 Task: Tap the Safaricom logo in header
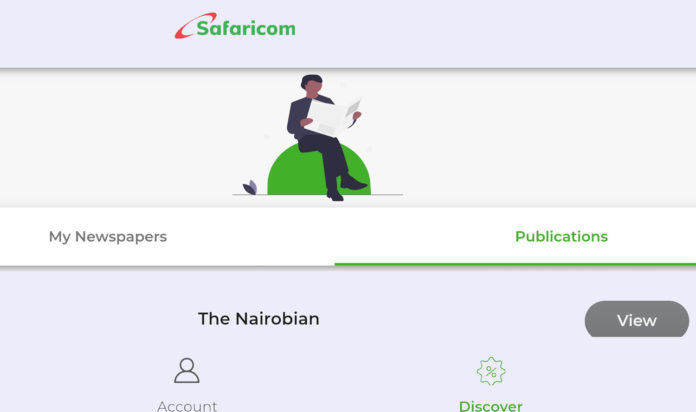[235, 26]
